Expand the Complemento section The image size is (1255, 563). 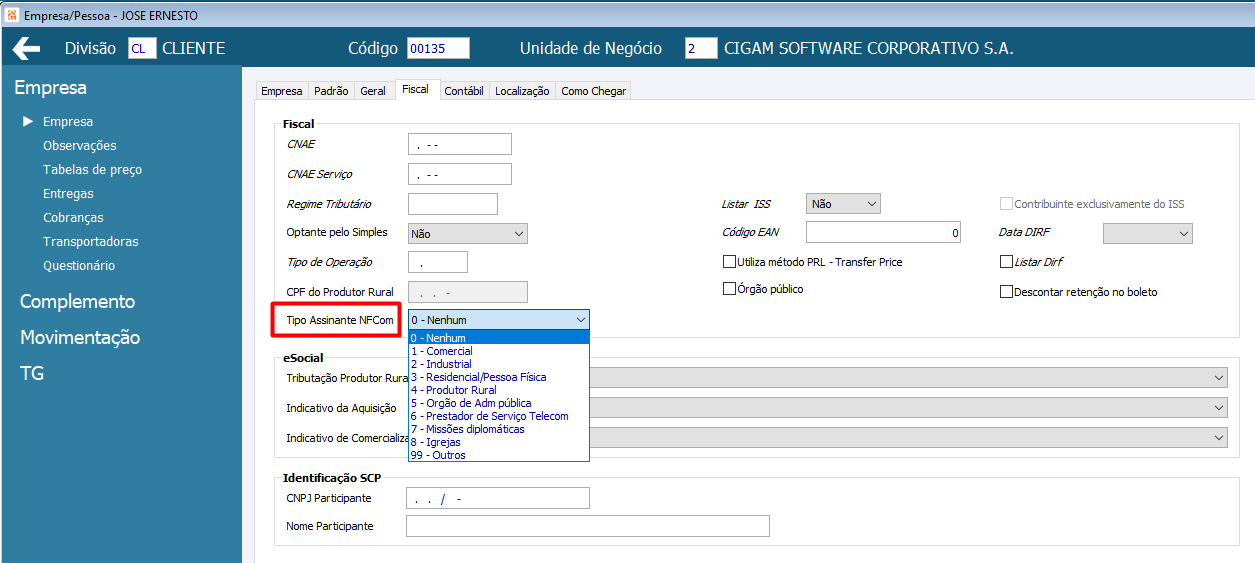(77, 302)
